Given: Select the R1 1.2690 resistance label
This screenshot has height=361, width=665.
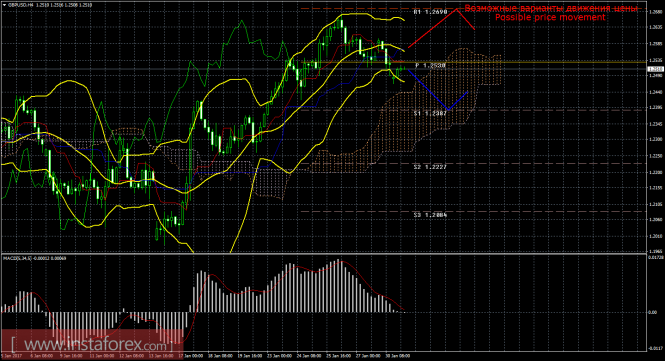Looking at the screenshot, I should [430, 12].
